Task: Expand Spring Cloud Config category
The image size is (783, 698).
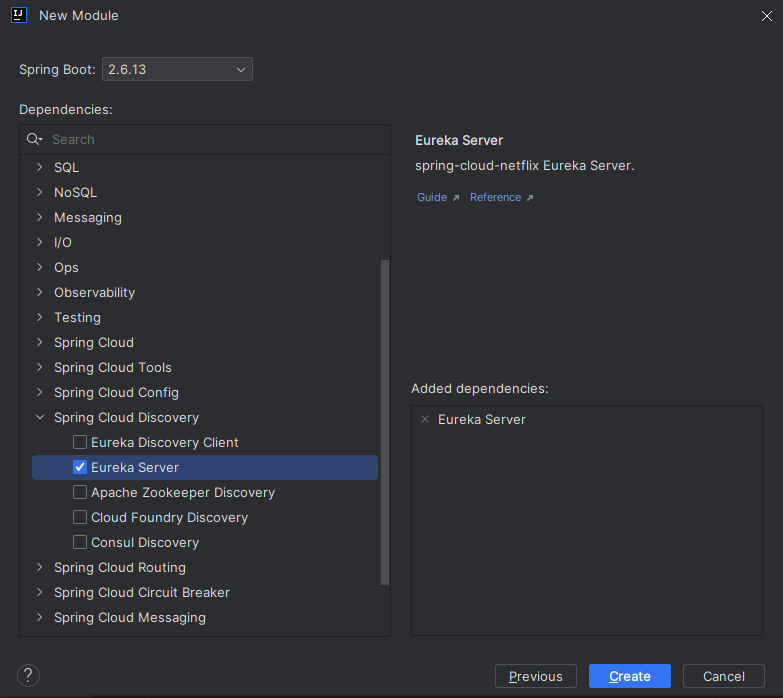Action: coord(40,392)
